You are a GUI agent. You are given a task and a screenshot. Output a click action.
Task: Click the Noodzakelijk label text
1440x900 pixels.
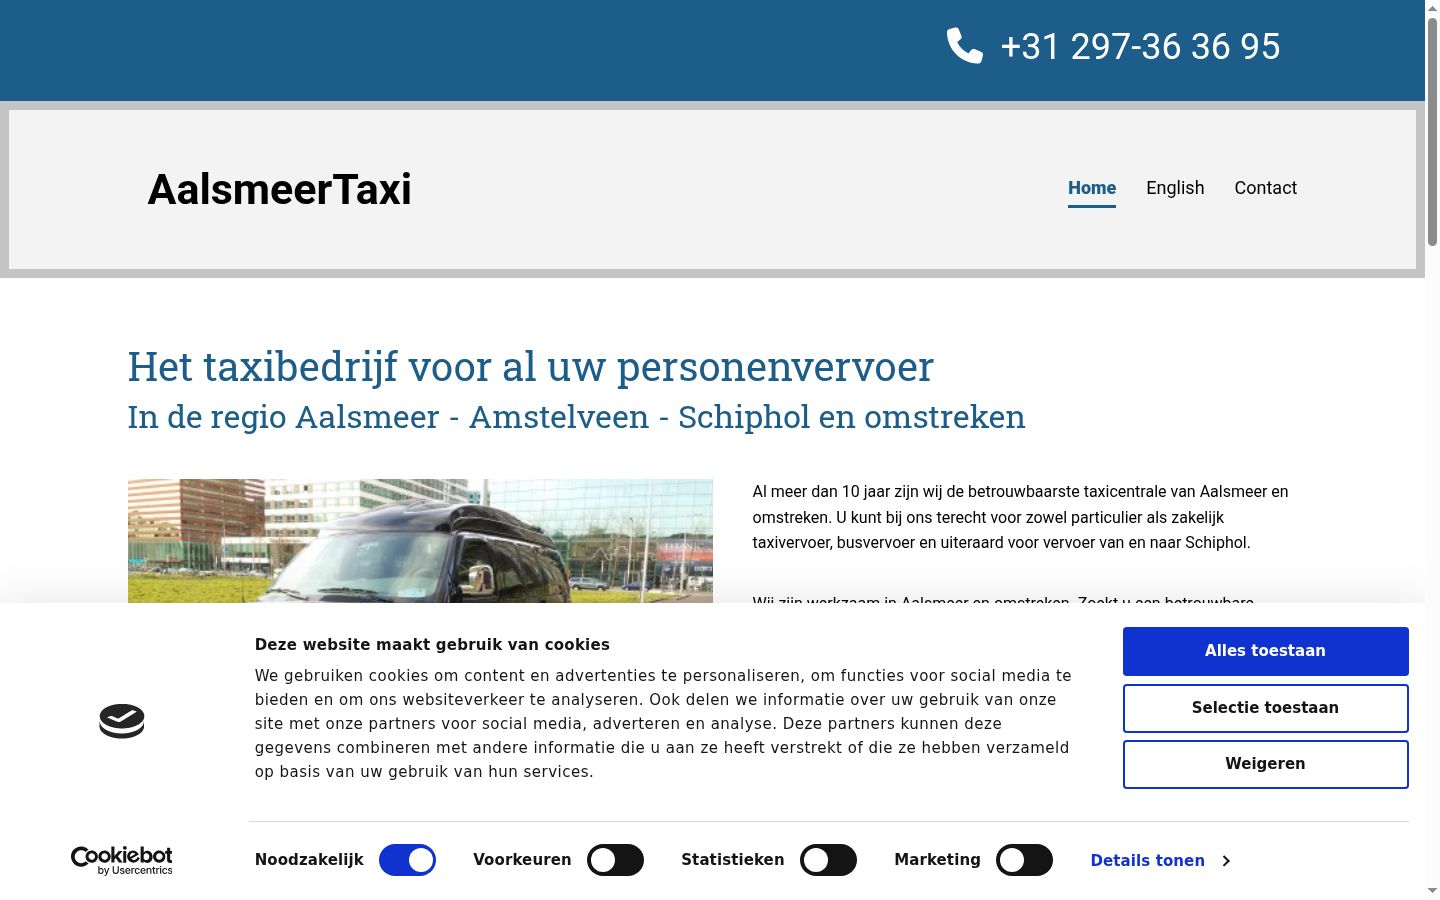pyautogui.click(x=309, y=860)
